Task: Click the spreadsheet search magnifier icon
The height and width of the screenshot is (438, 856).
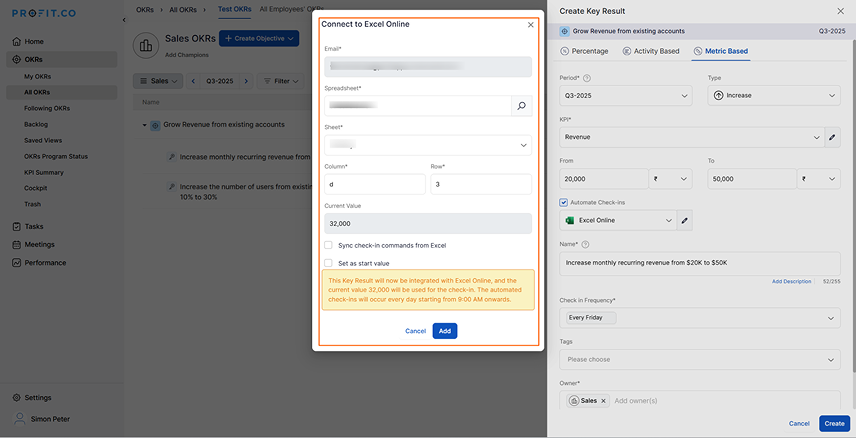Action: [x=521, y=106]
